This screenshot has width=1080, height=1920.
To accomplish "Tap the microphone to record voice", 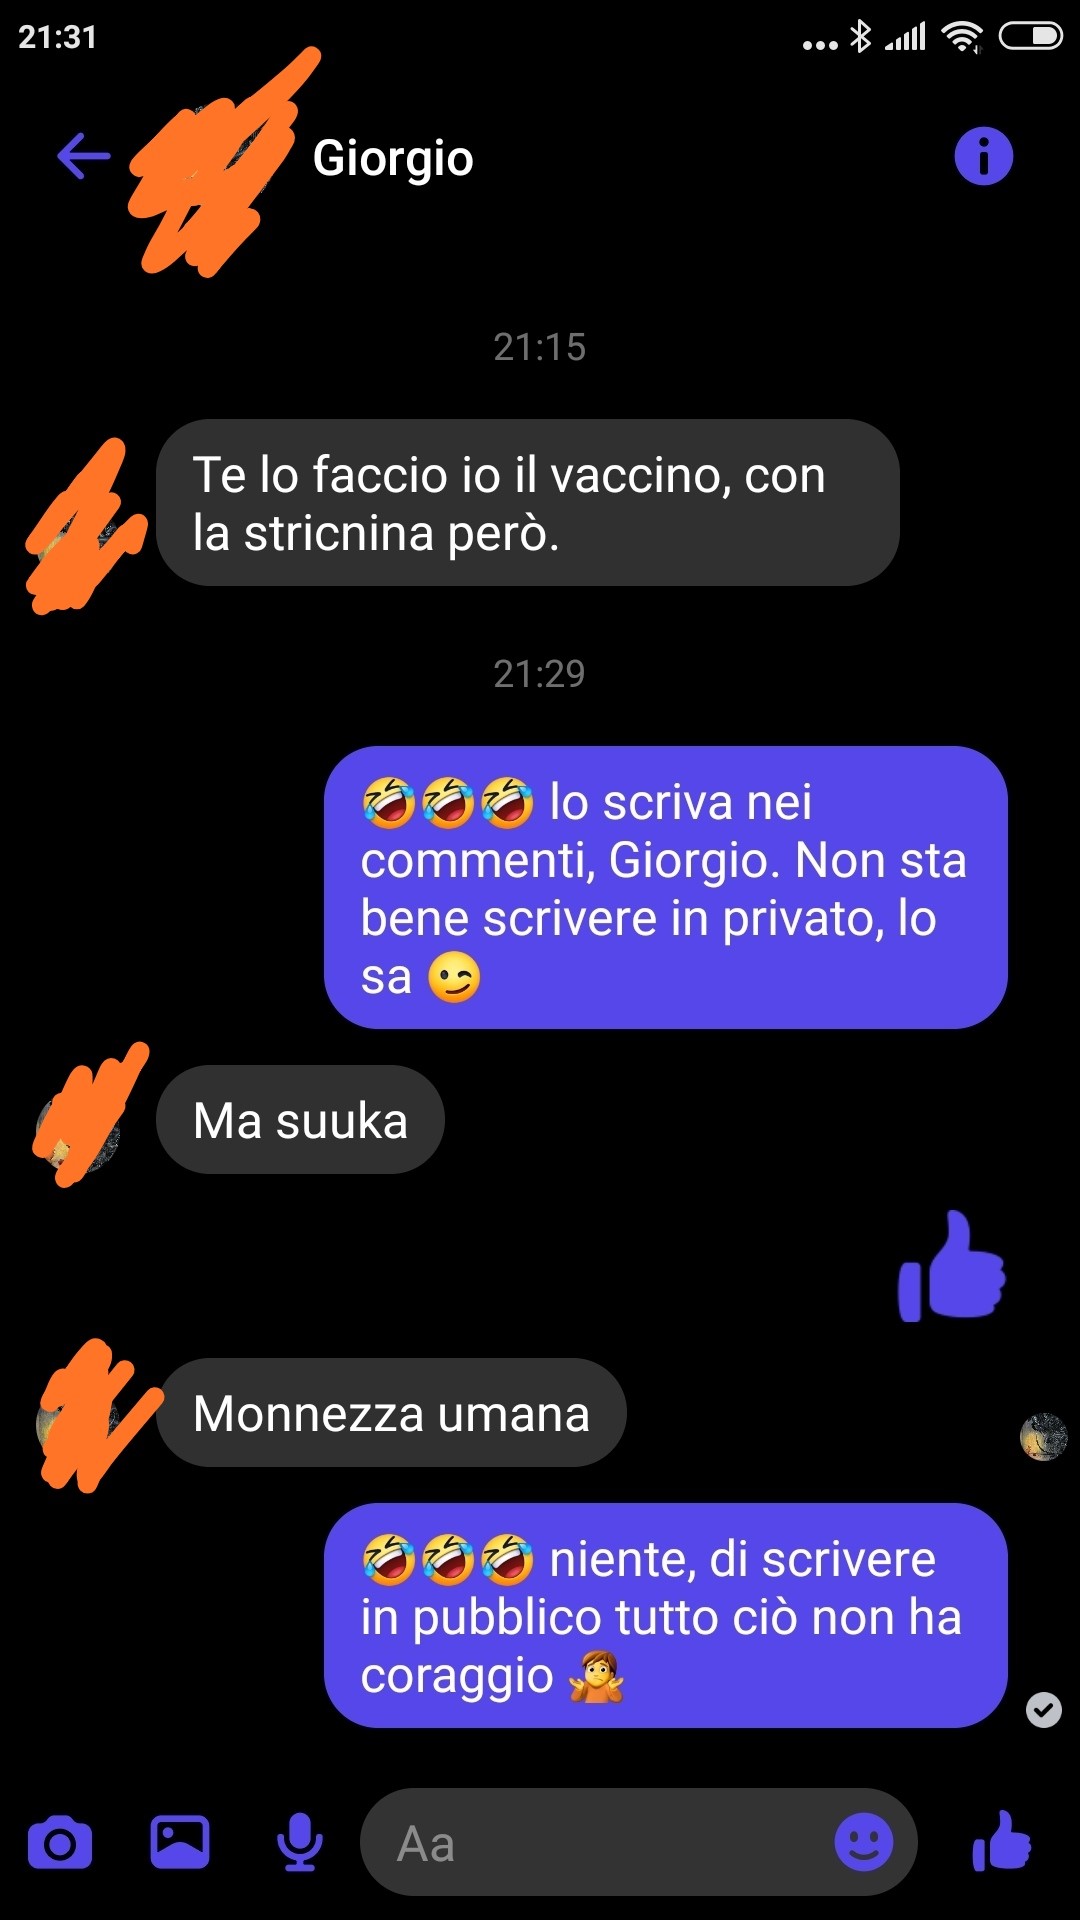I will (x=299, y=1842).
